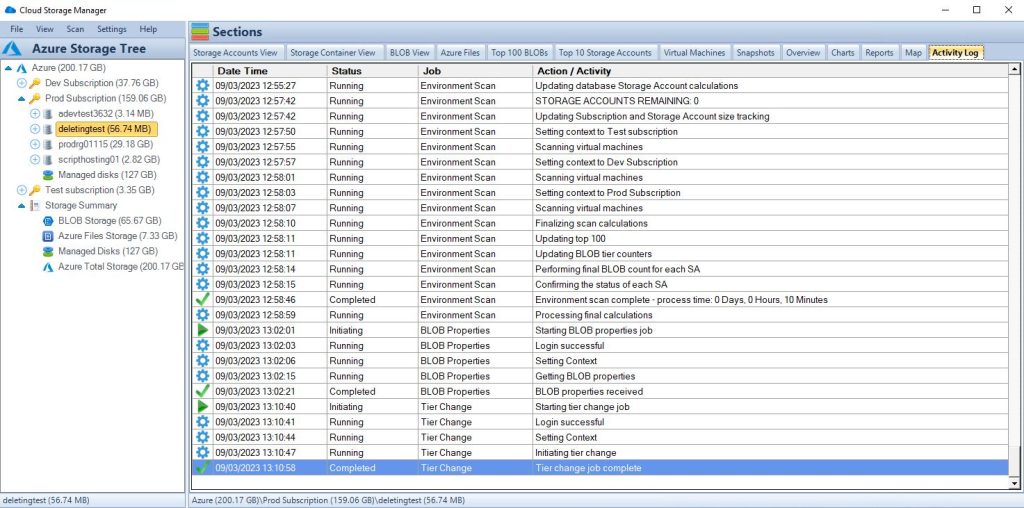
Task: Click the checkmark icon on 'Environment scan complete' row
Action: (202, 299)
